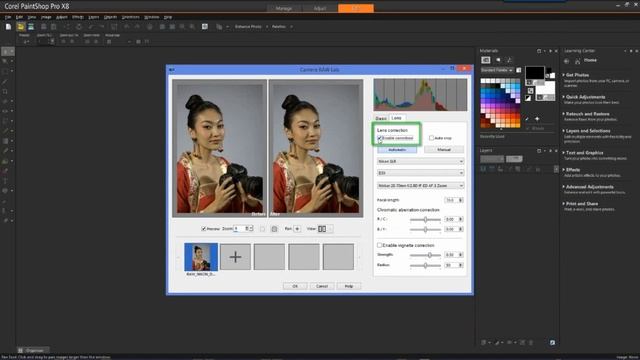Image resolution: width=640 pixels, height=360 pixels.
Task: Click the Manual button
Action: coord(444,150)
